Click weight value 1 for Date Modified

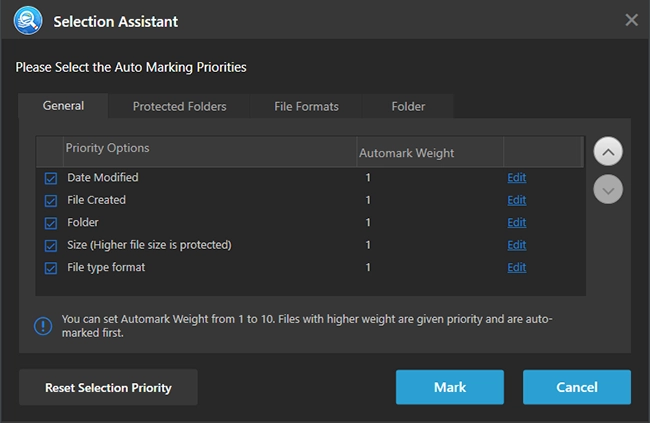368,177
